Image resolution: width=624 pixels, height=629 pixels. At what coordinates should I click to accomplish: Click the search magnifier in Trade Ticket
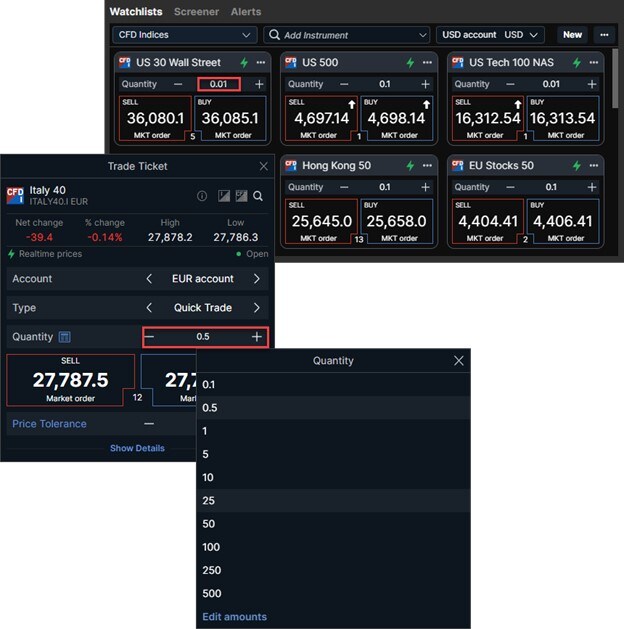[258, 196]
